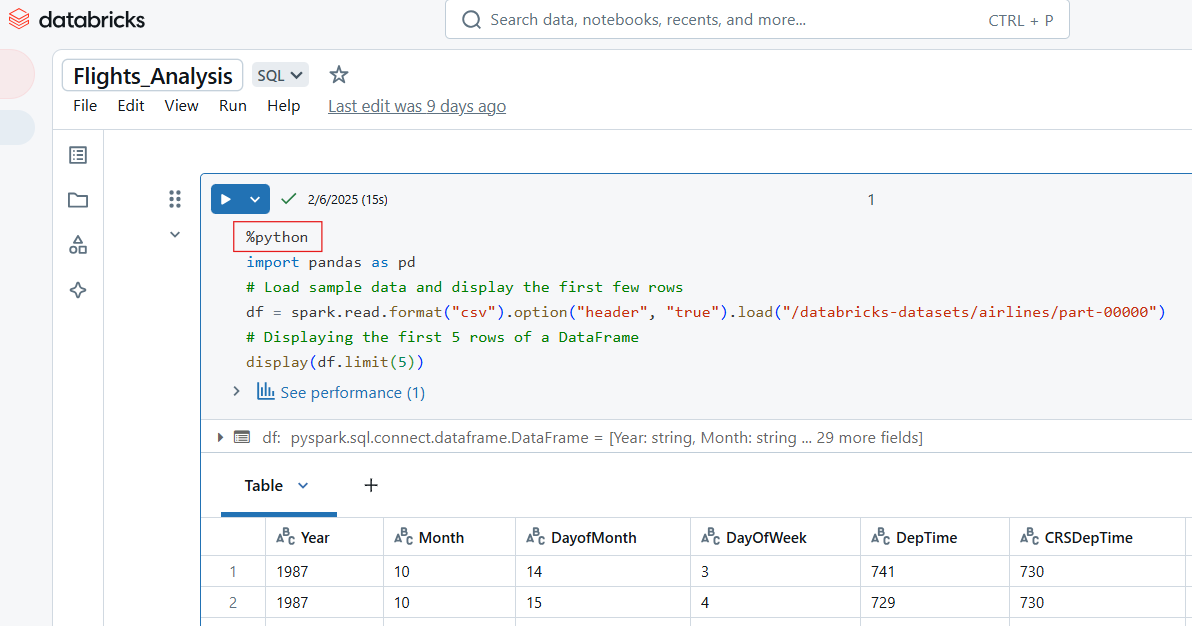Select row number 1
The height and width of the screenshot is (626, 1192).
[x=233, y=571]
